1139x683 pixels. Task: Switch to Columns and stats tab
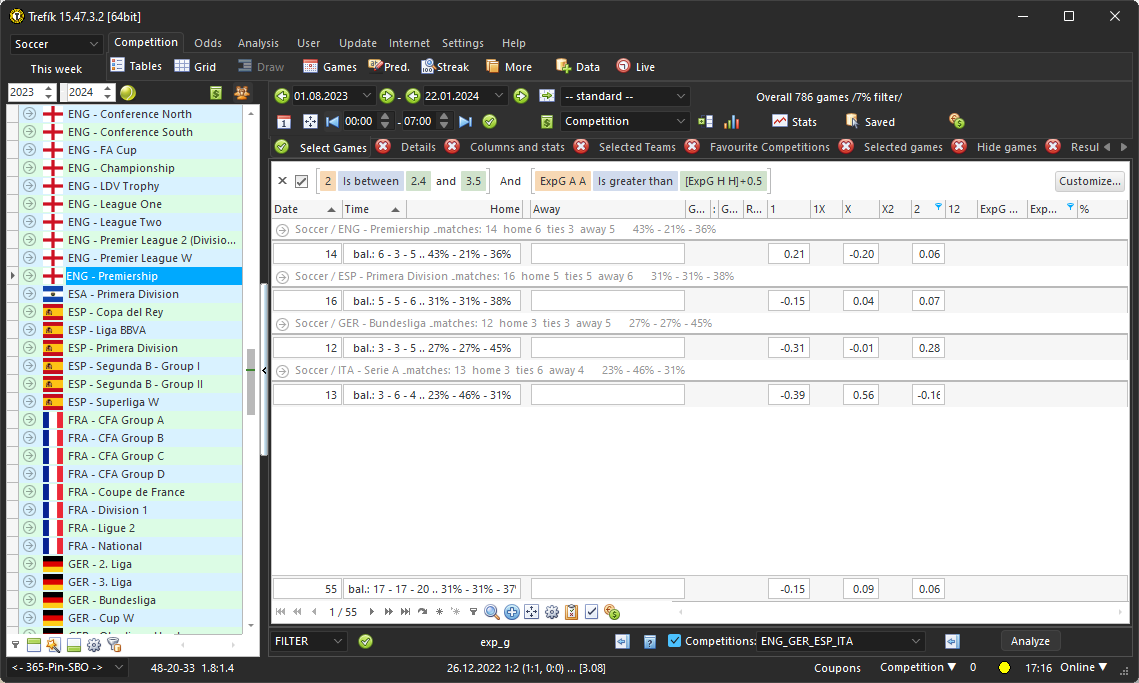point(517,147)
